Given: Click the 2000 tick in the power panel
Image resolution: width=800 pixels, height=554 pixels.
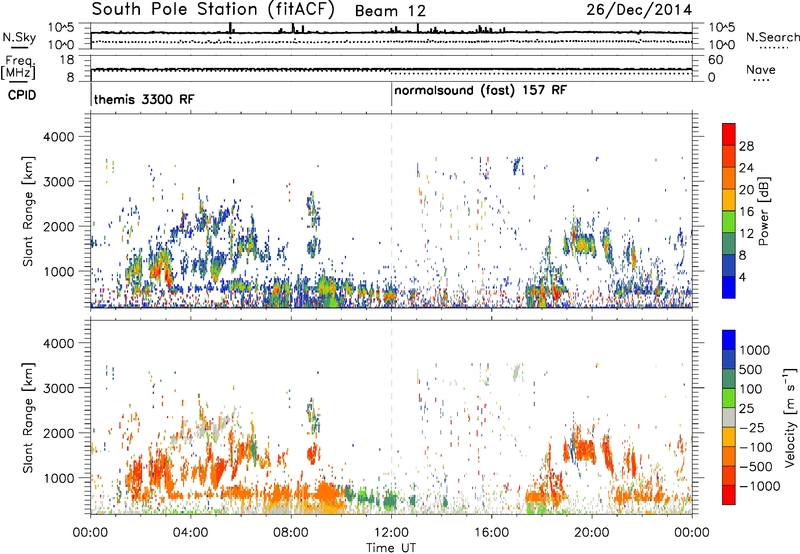Looking at the screenshot, I should [58, 226].
